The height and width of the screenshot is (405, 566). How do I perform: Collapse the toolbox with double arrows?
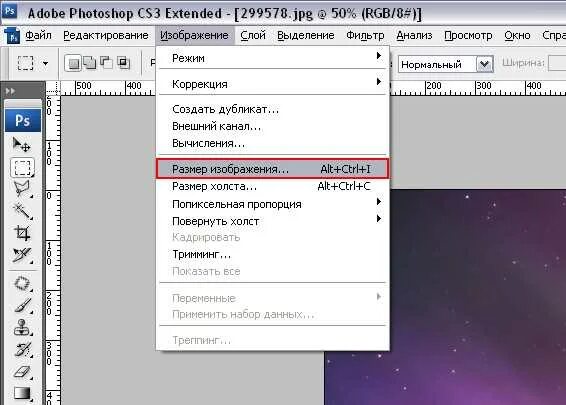(10, 91)
